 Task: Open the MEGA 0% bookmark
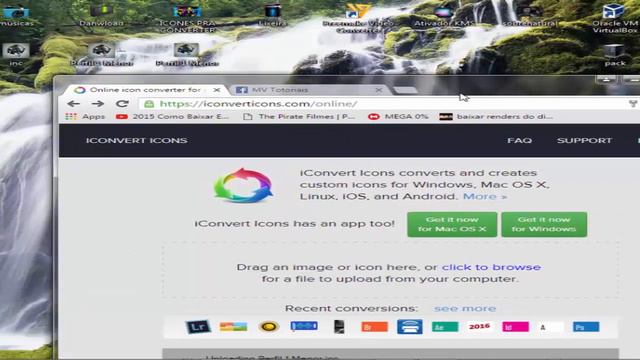pos(398,117)
